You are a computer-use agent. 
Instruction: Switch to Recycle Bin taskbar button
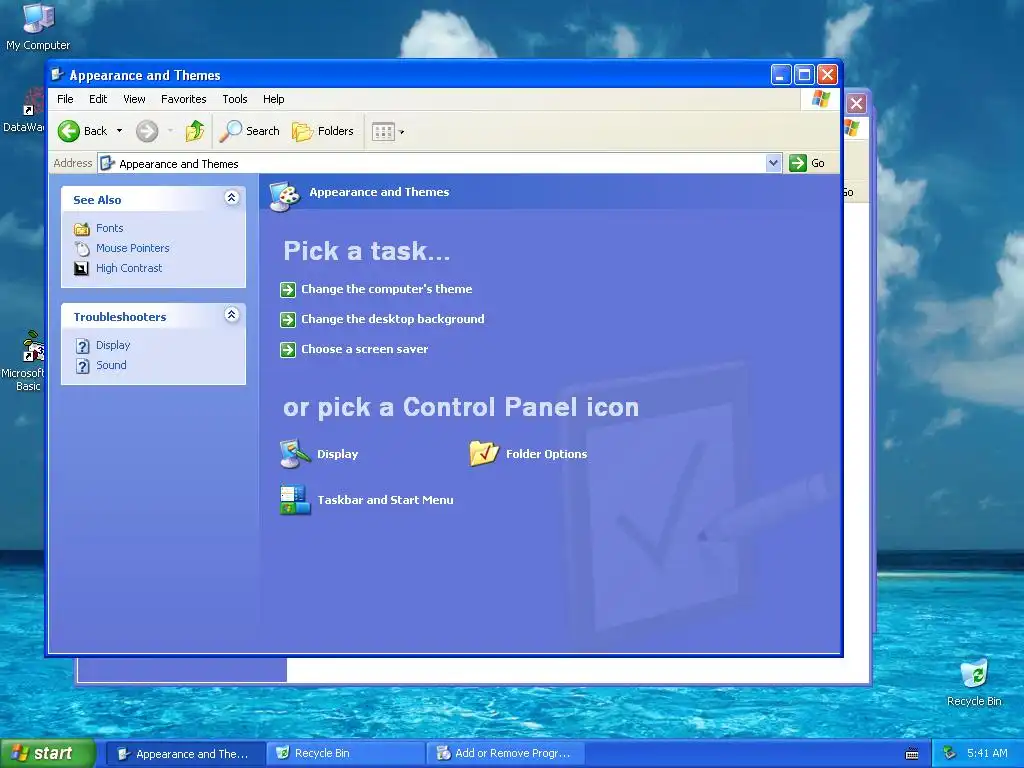(x=345, y=753)
